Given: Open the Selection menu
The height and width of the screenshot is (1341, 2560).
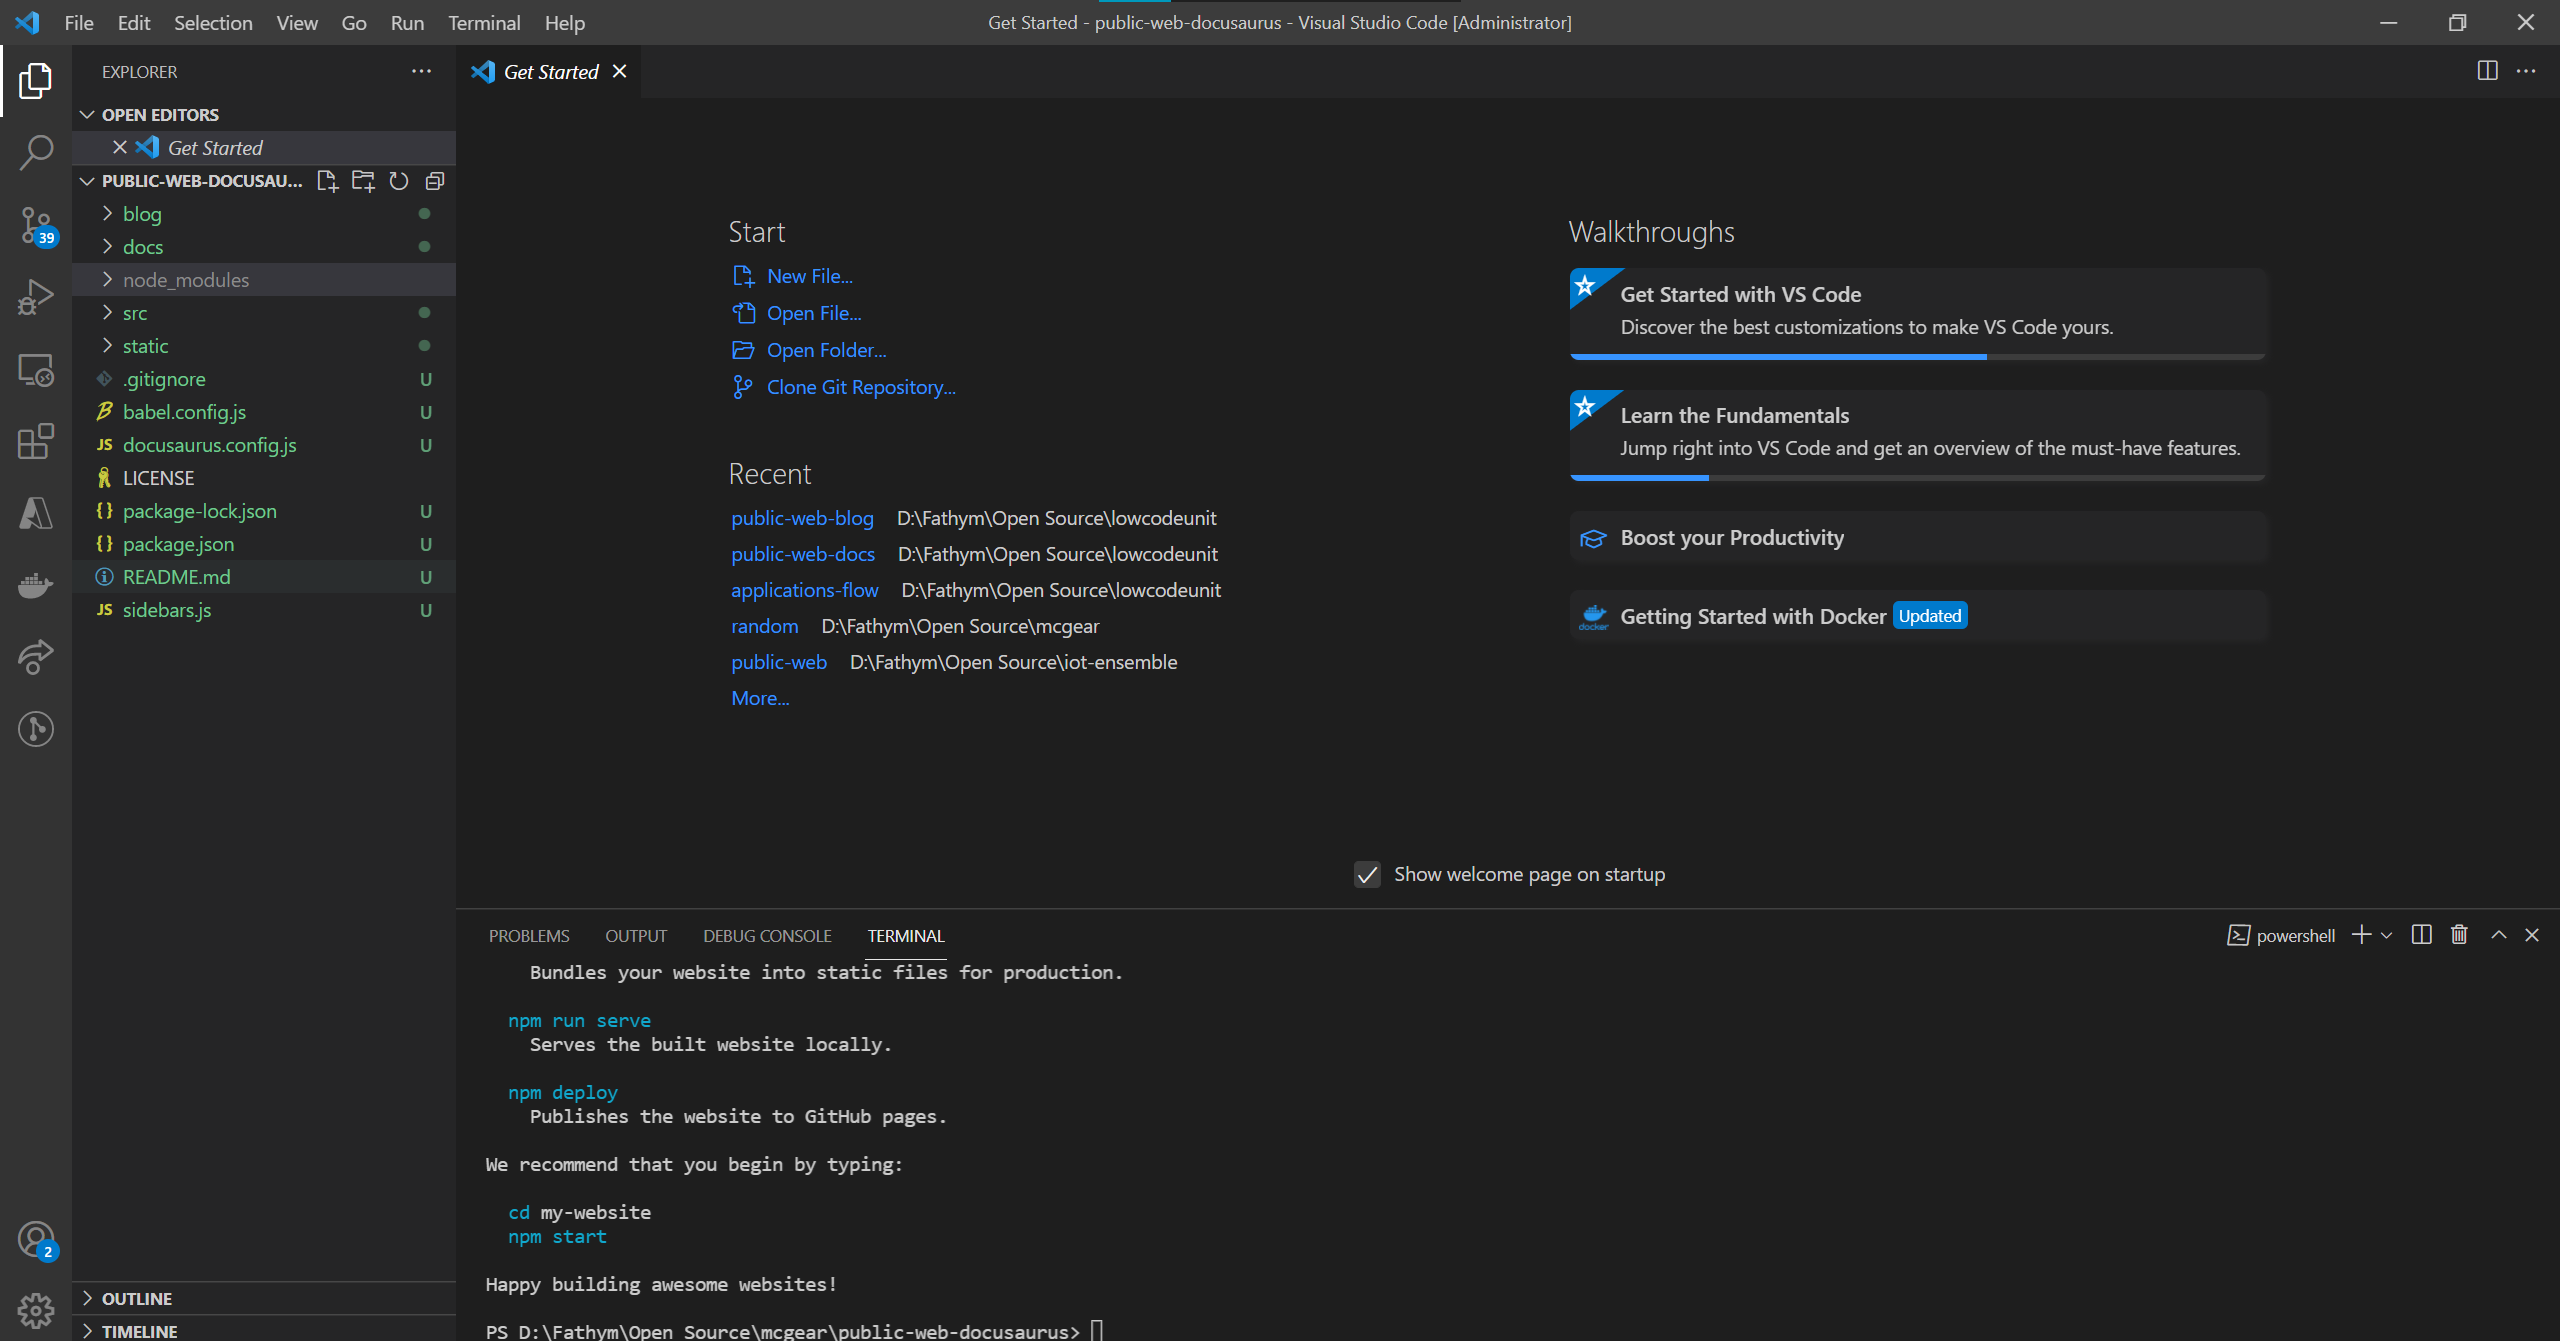Looking at the screenshot, I should (213, 22).
